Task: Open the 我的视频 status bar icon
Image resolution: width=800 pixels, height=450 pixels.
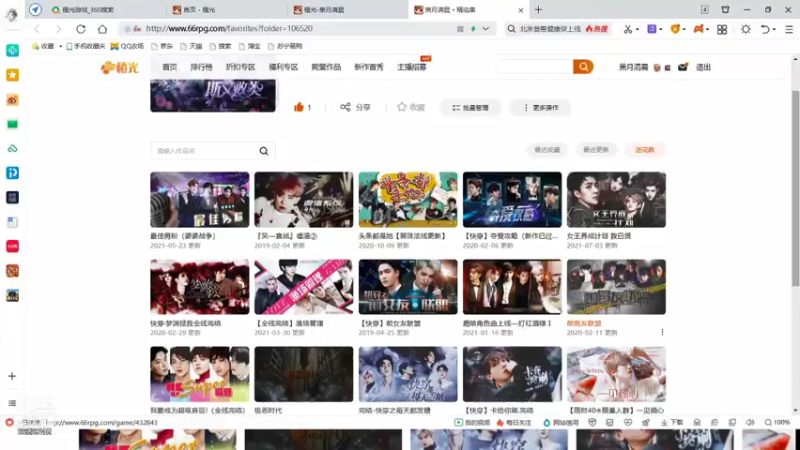Action: tap(472, 422)
